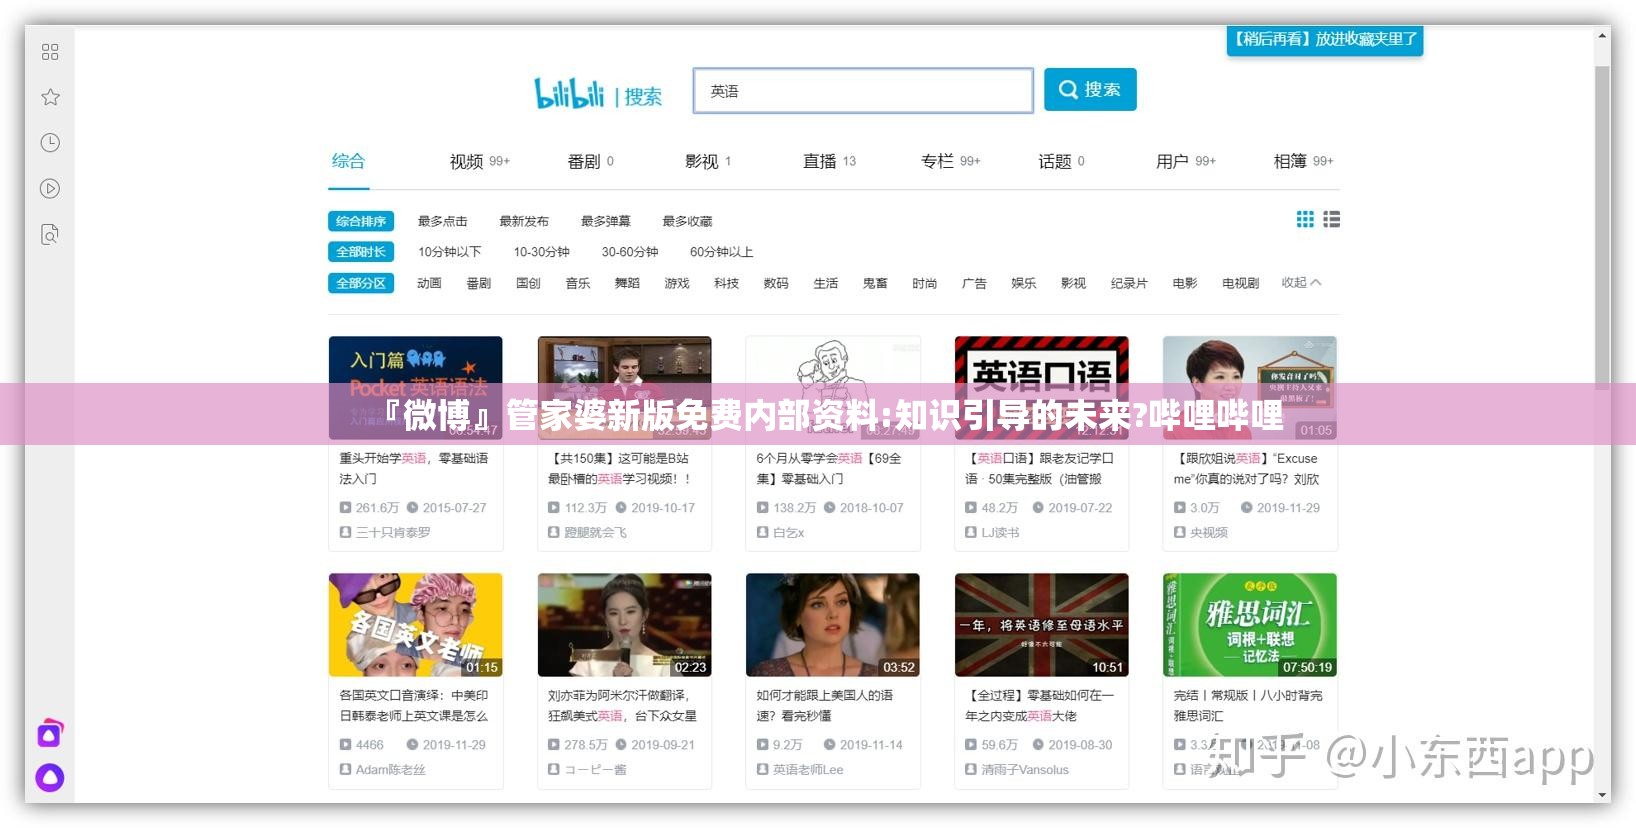Screen dimensions: 1636x828
Task: Open document search icon in sidebar
Action: coord(50,234)
